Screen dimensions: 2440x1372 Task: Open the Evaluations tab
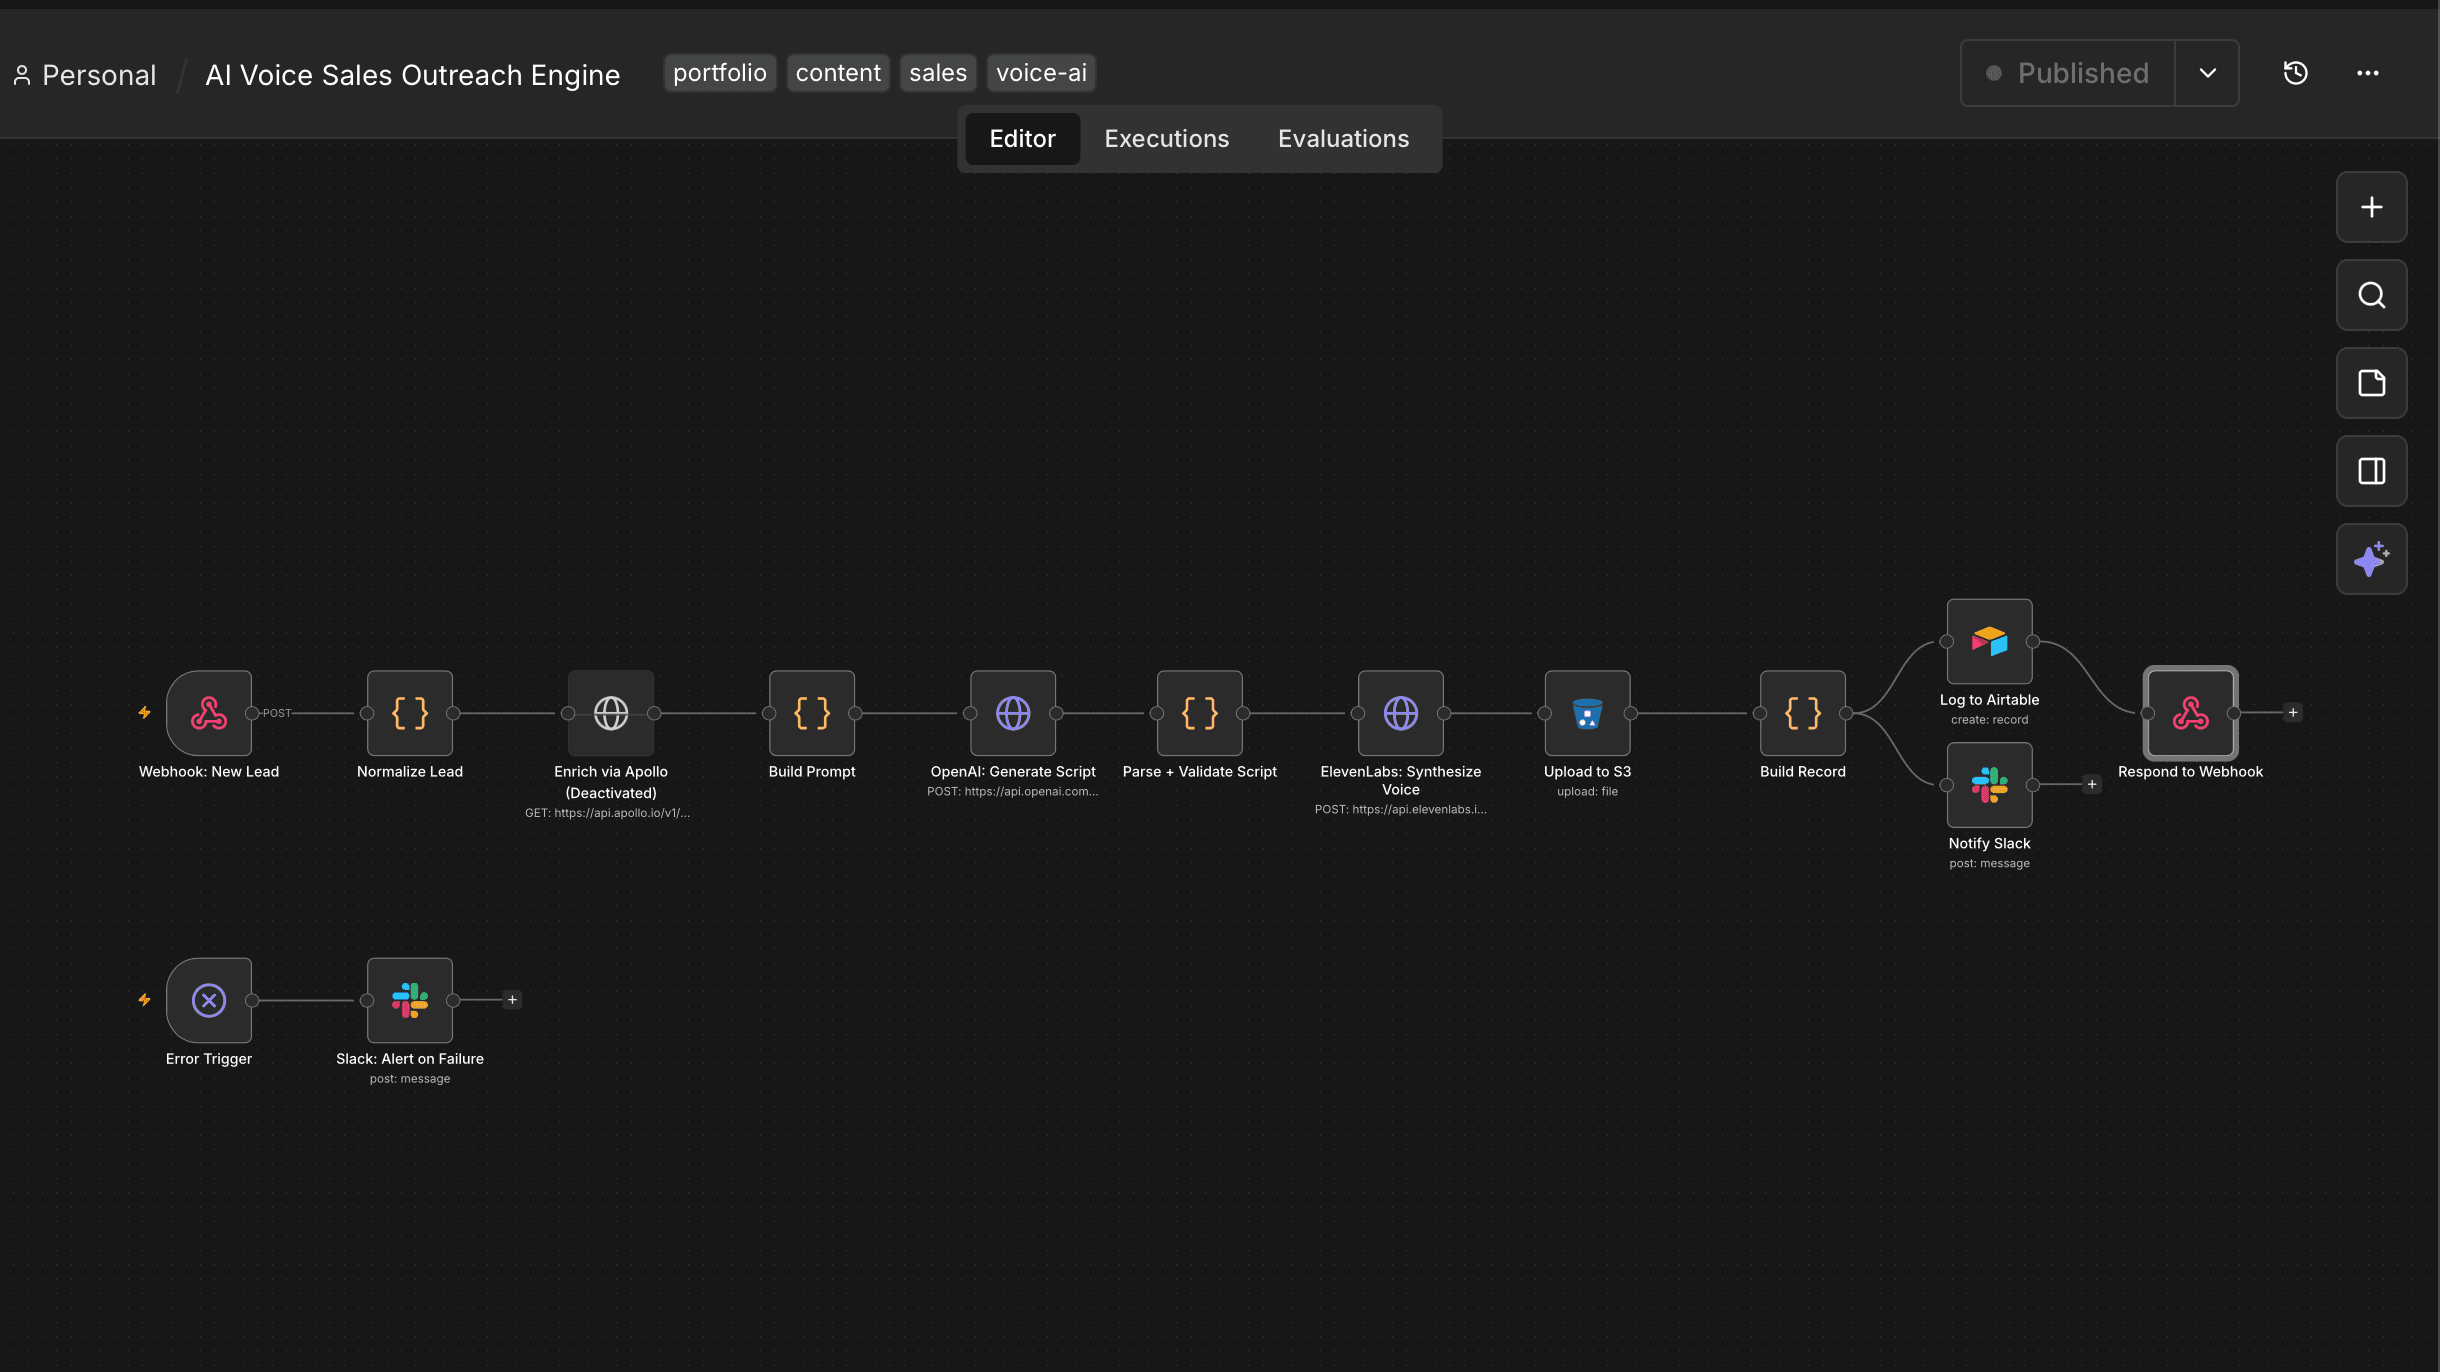(1344, 139)
